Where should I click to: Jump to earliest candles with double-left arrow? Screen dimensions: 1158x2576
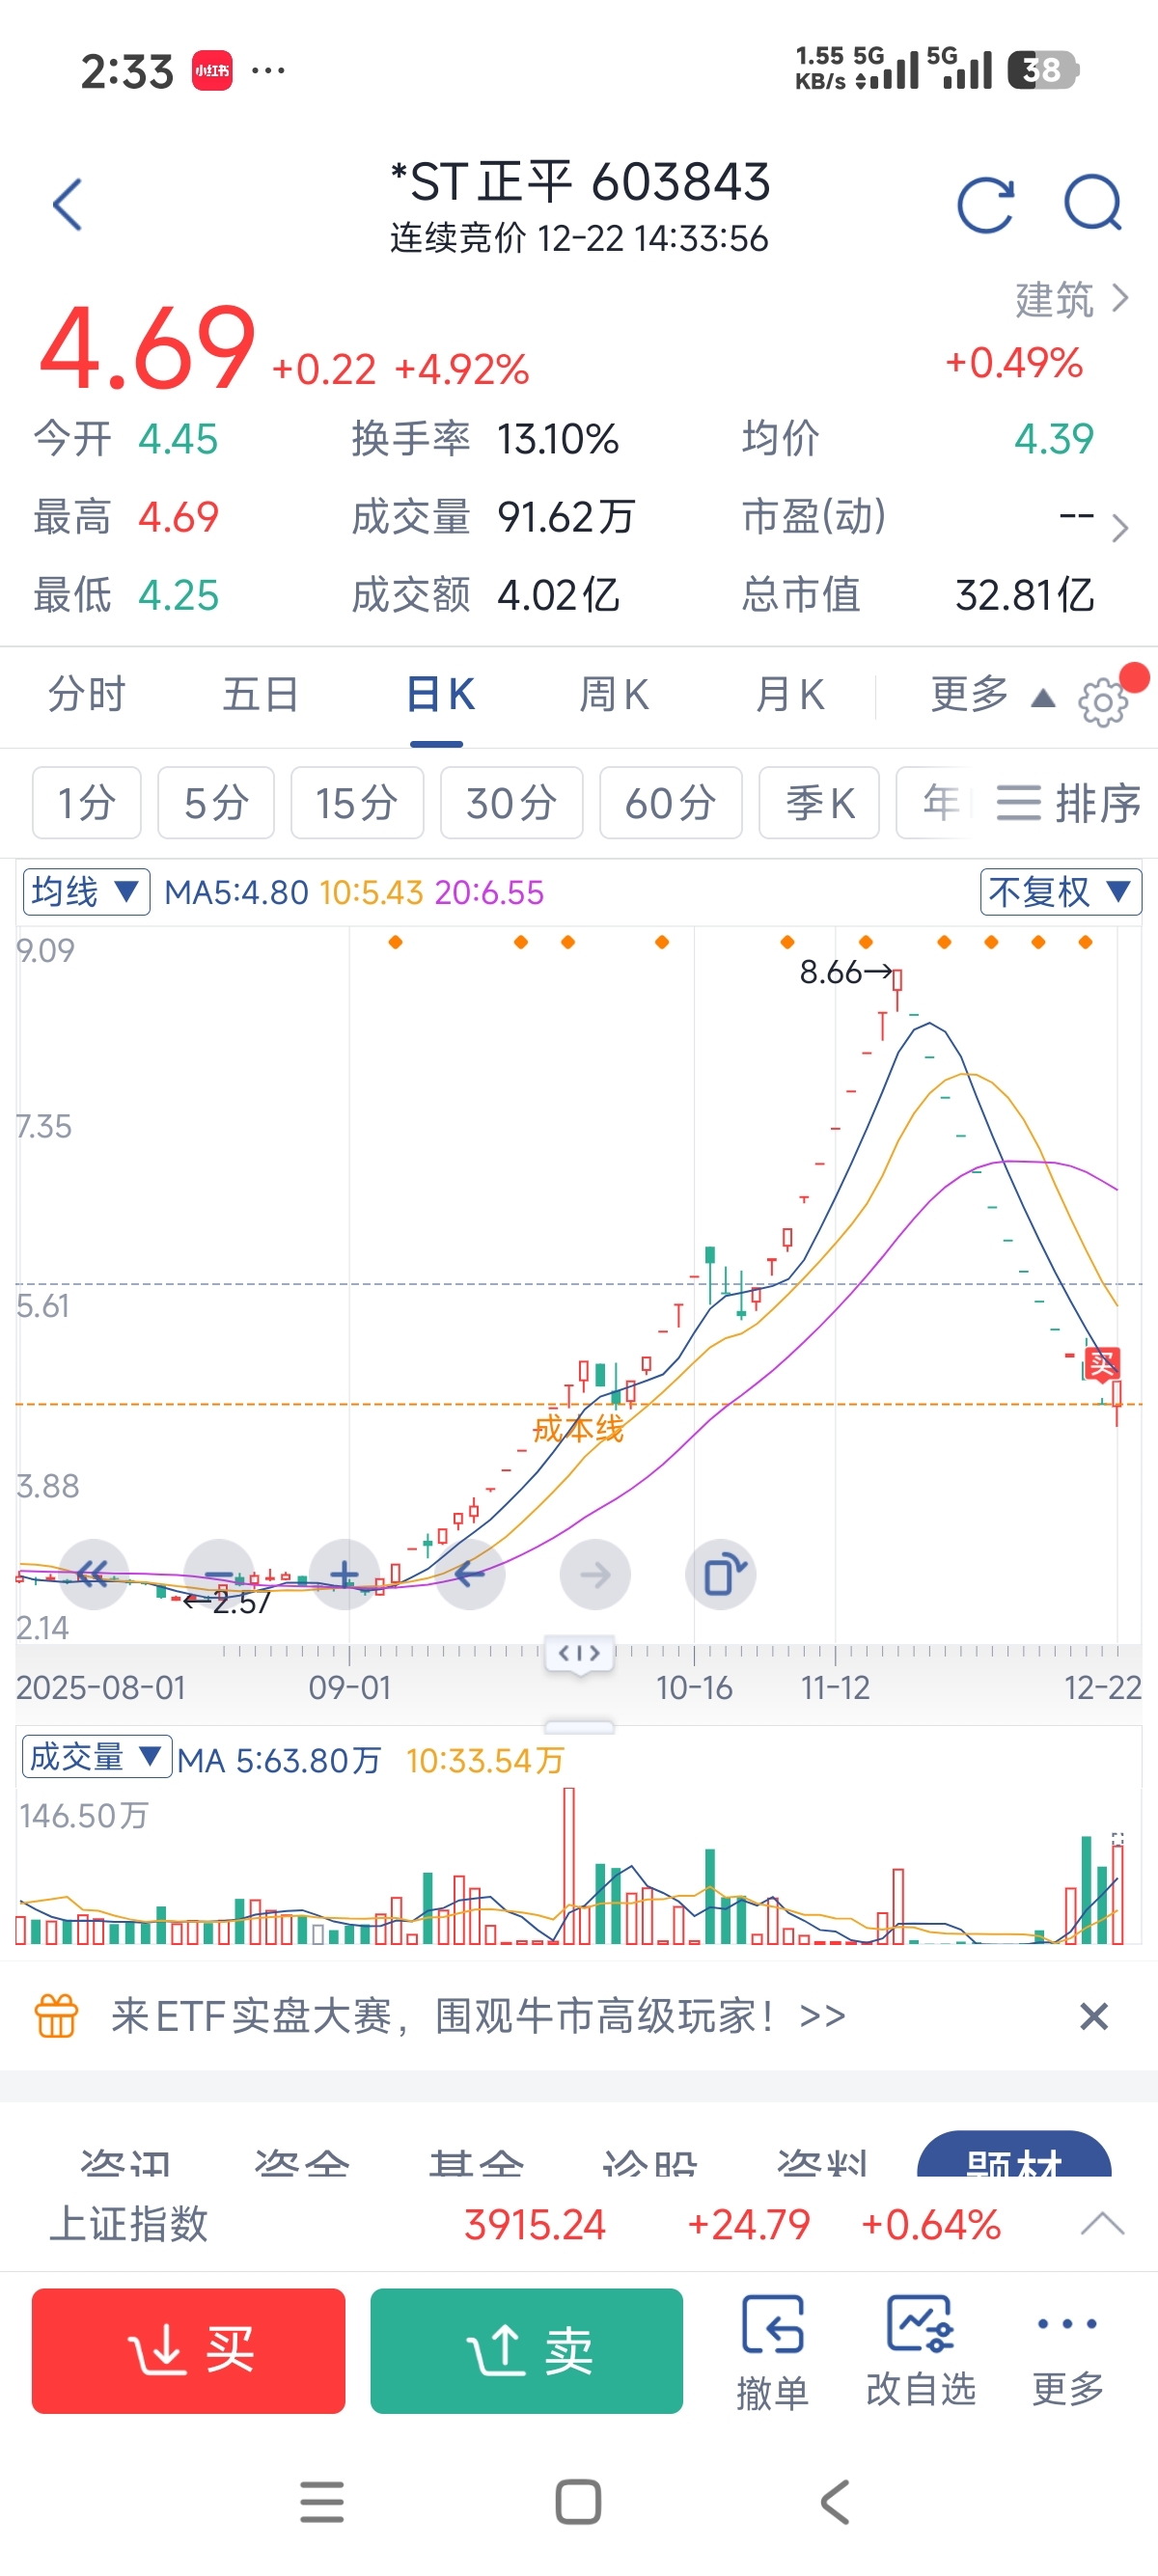point(94,1575)
